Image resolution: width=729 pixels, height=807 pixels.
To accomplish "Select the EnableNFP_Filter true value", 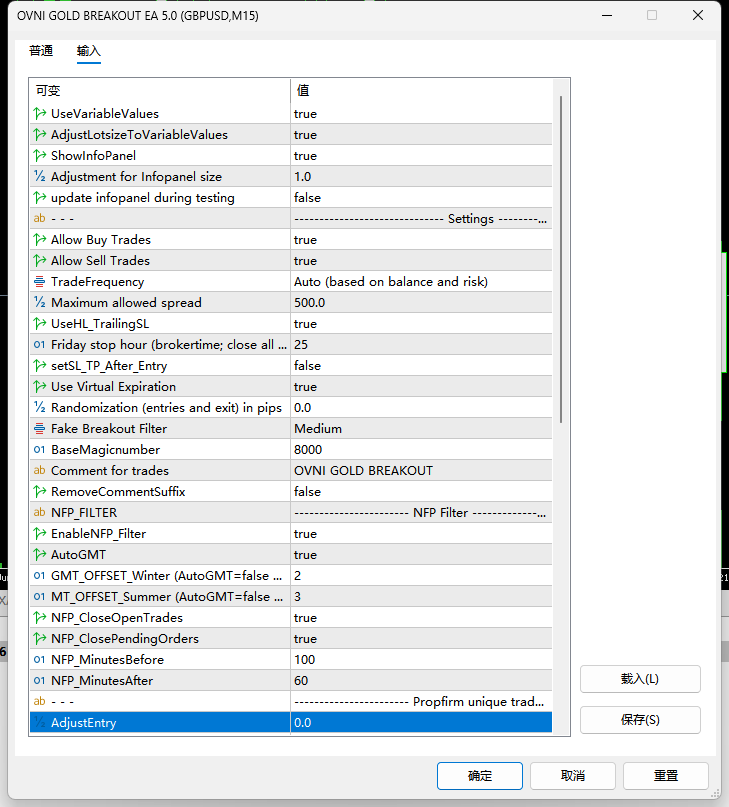I will (421, 534).
